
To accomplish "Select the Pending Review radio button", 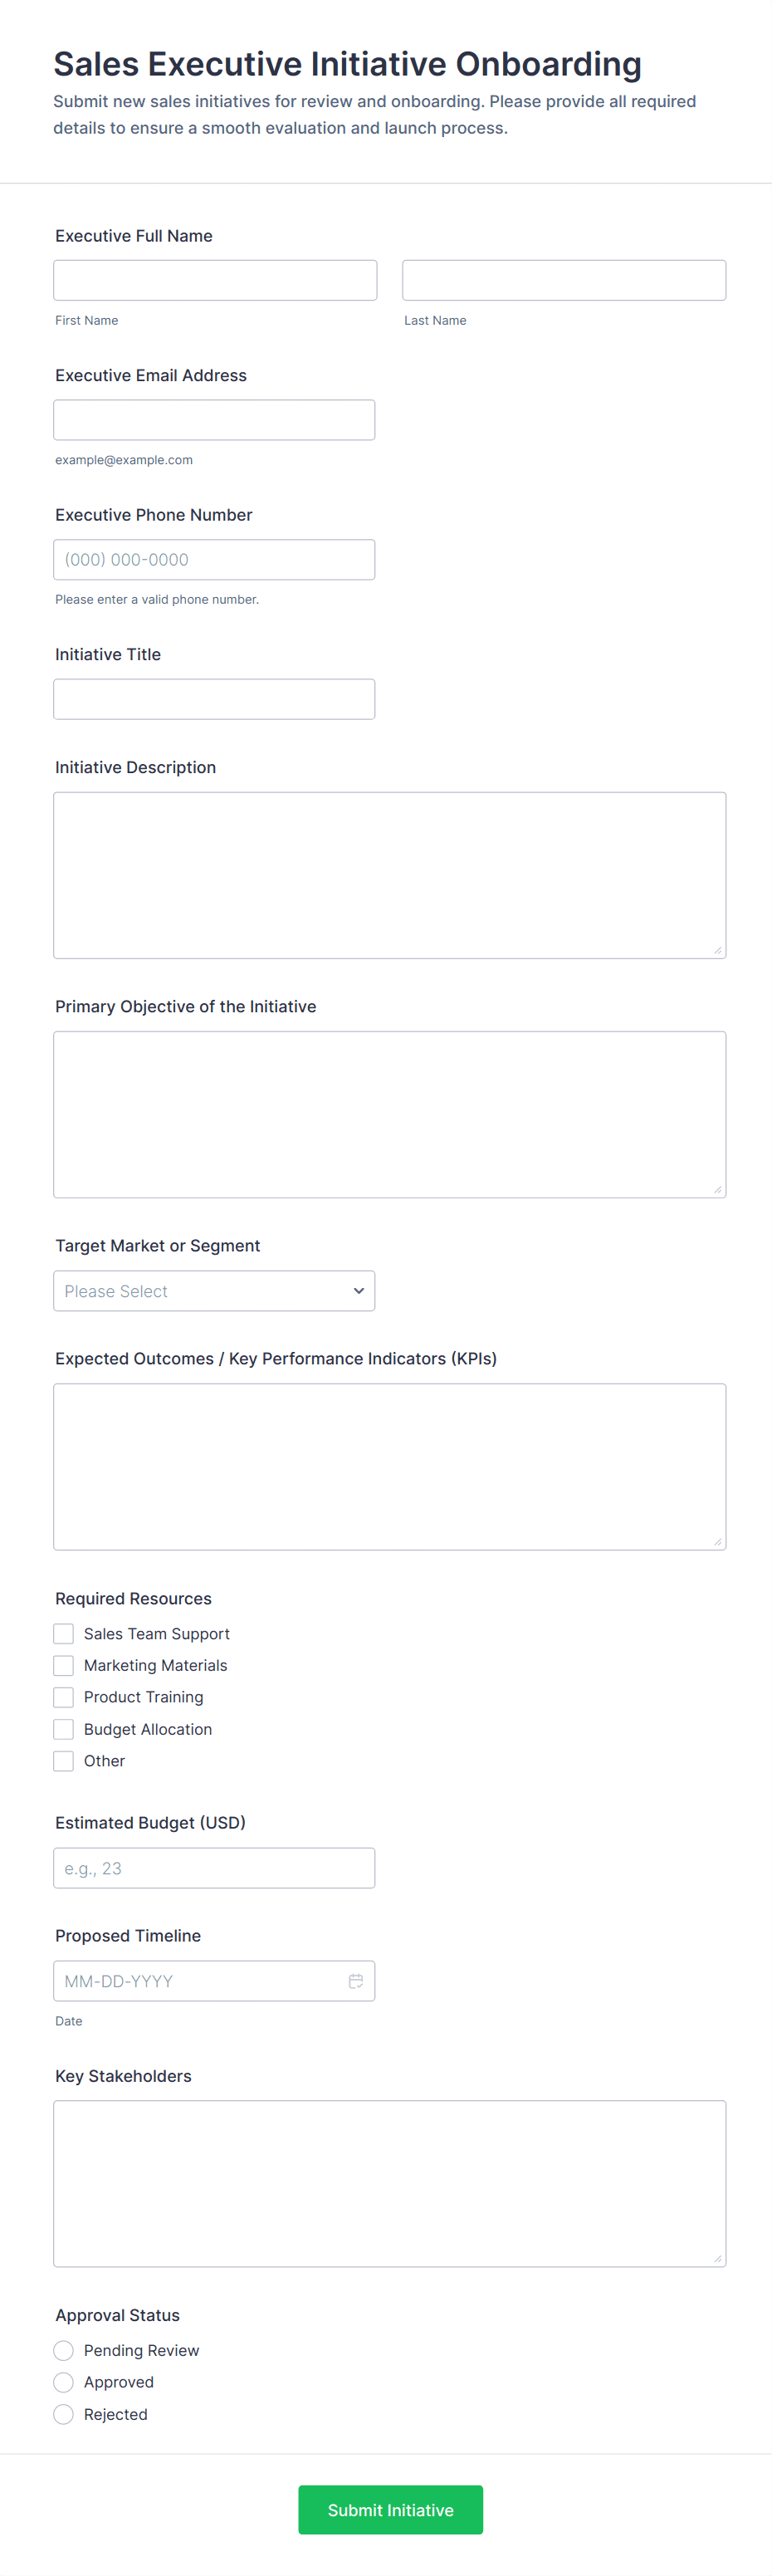I will (64, 2350).
